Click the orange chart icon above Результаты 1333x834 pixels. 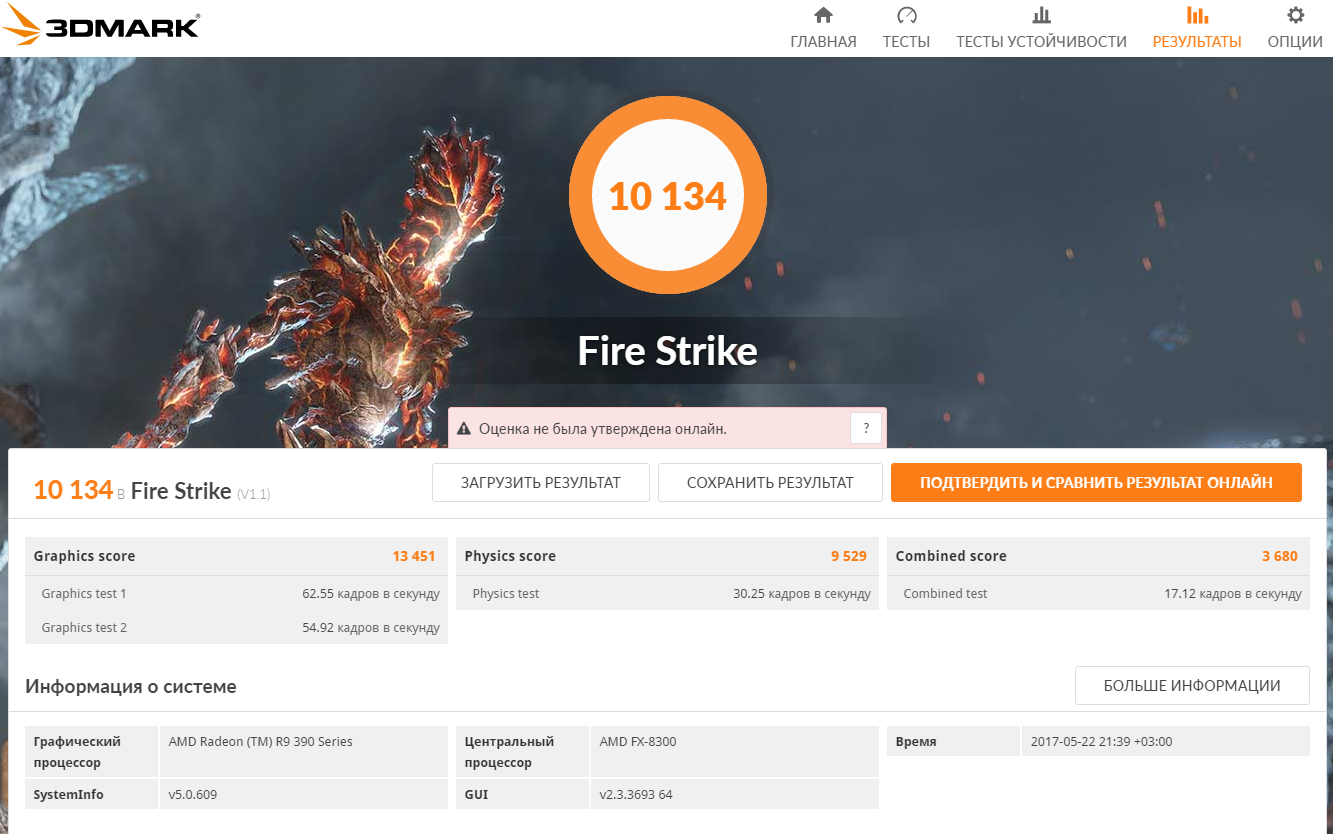click(1197, 15)
